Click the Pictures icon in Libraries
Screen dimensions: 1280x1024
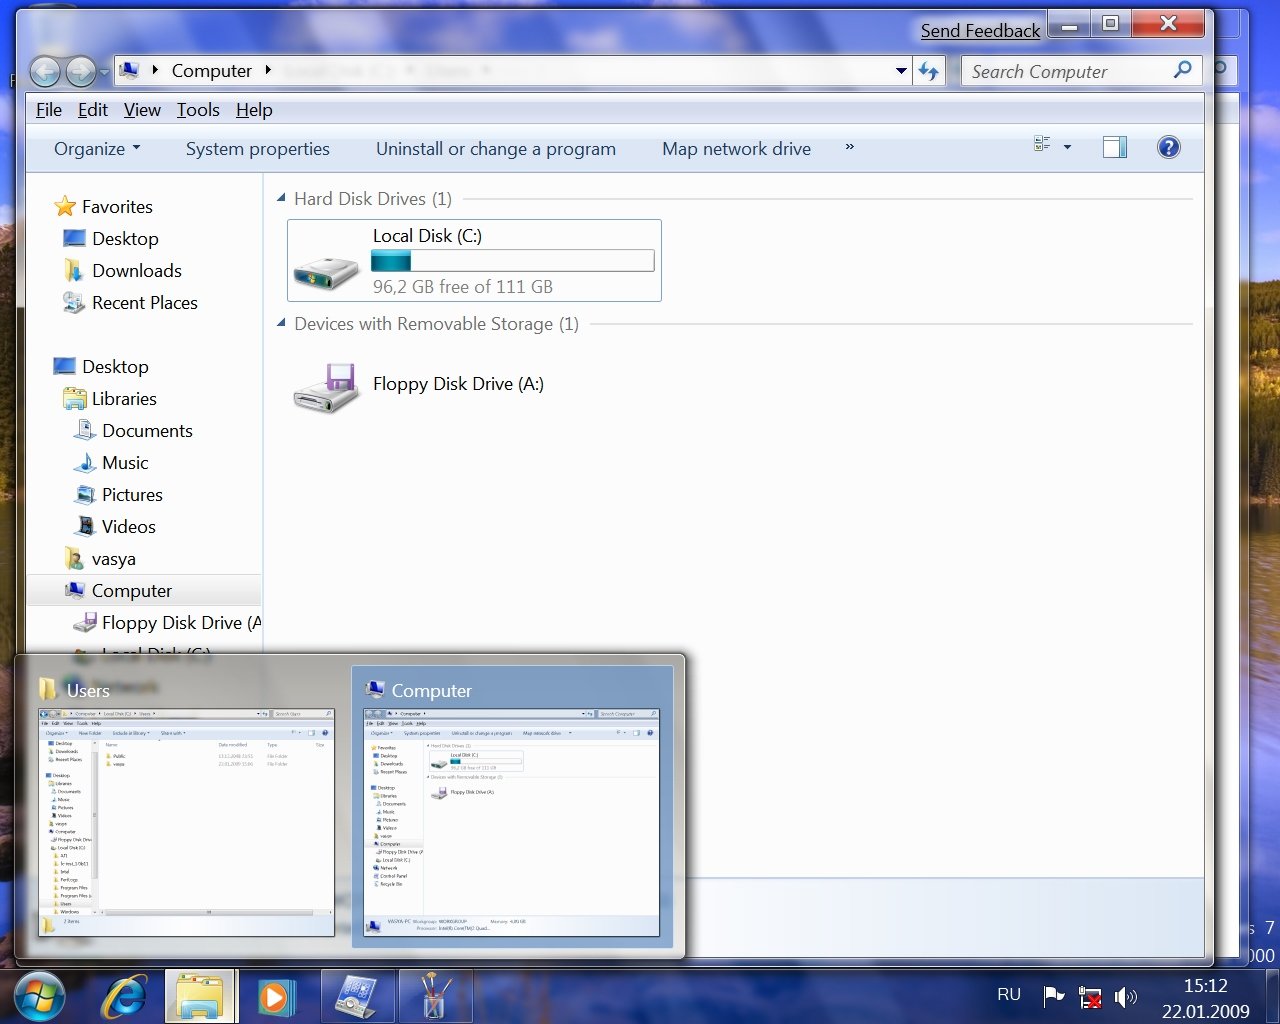86,494
